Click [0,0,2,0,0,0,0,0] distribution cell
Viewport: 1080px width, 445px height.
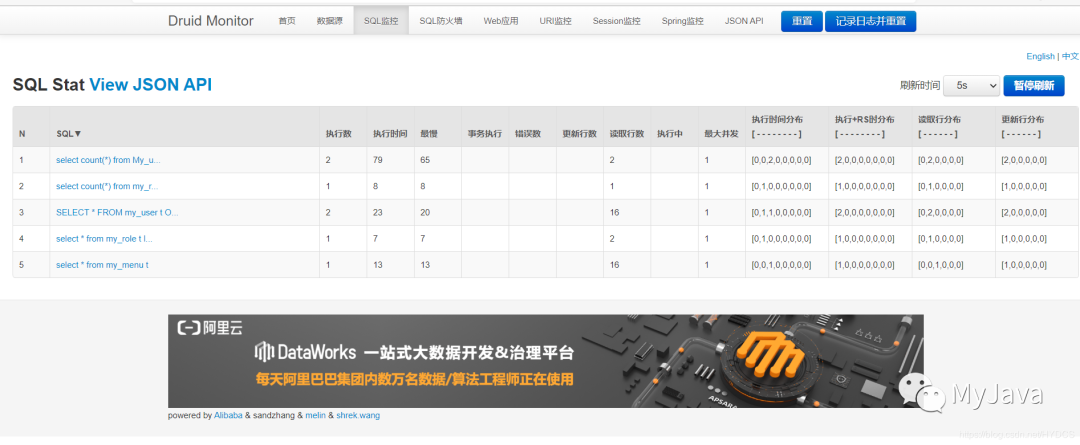click(x=781, y=160)
